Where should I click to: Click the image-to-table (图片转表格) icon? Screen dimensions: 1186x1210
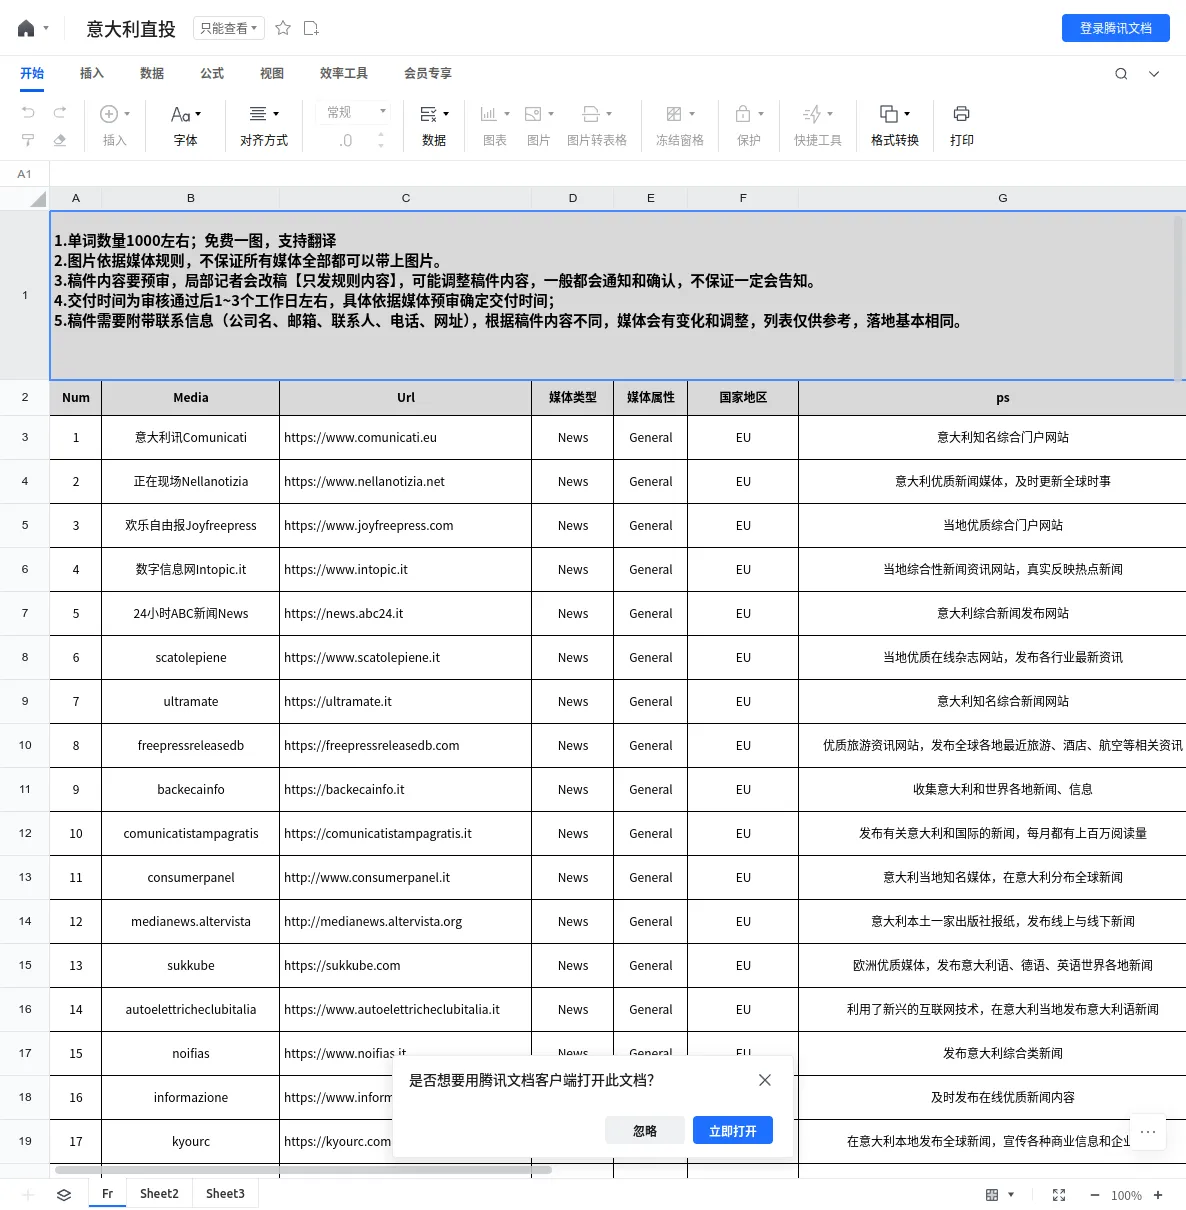(591, 114)
